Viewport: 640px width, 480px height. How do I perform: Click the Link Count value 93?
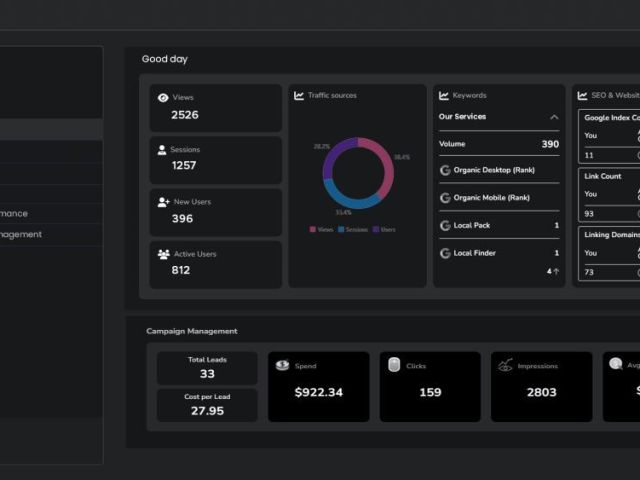click(589, 214)
